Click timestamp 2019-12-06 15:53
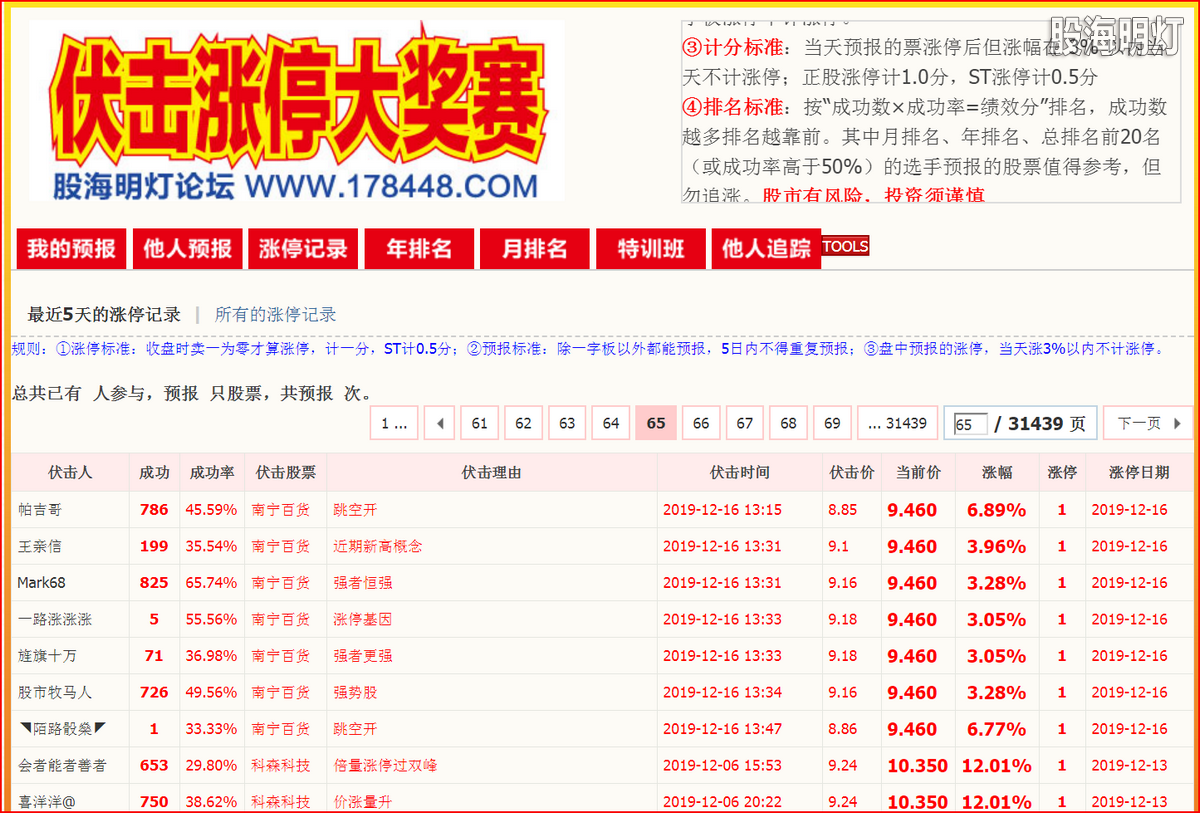The height and width of the screenshot is (813, 1200). (x=722, y=765)
